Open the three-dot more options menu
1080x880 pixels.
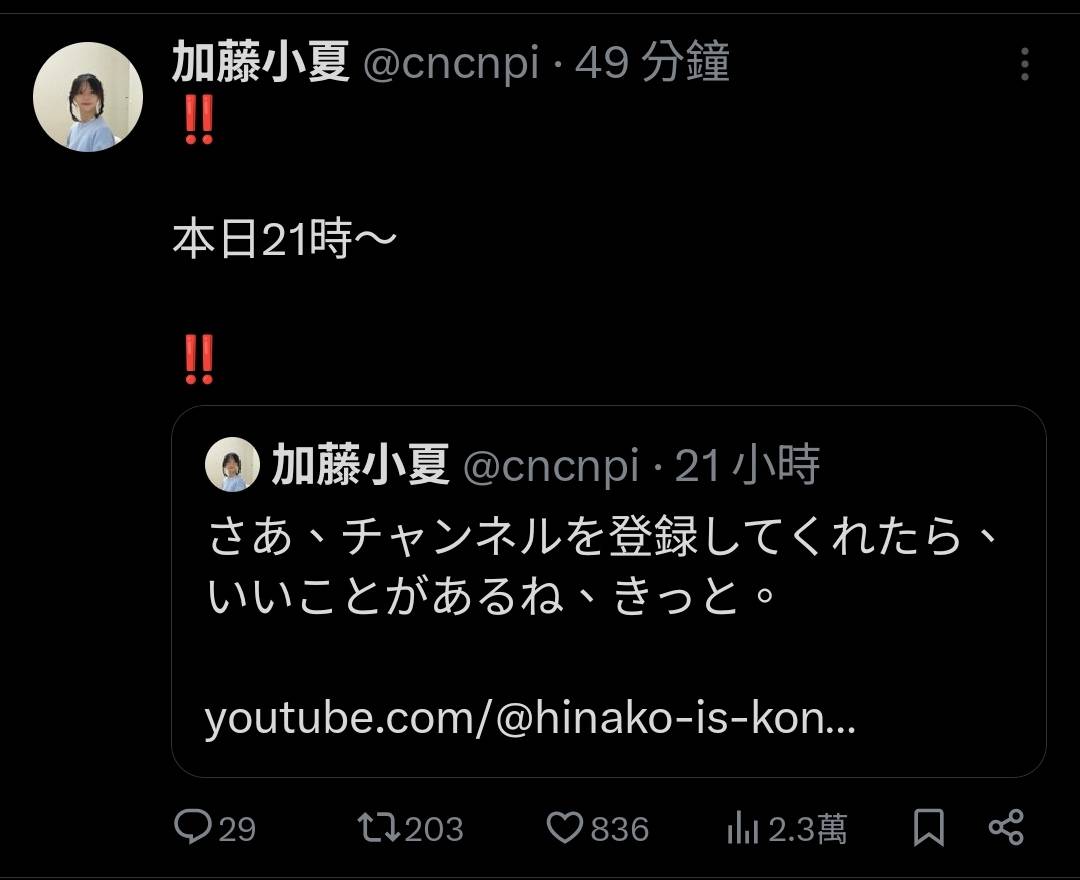point(1024,64)
